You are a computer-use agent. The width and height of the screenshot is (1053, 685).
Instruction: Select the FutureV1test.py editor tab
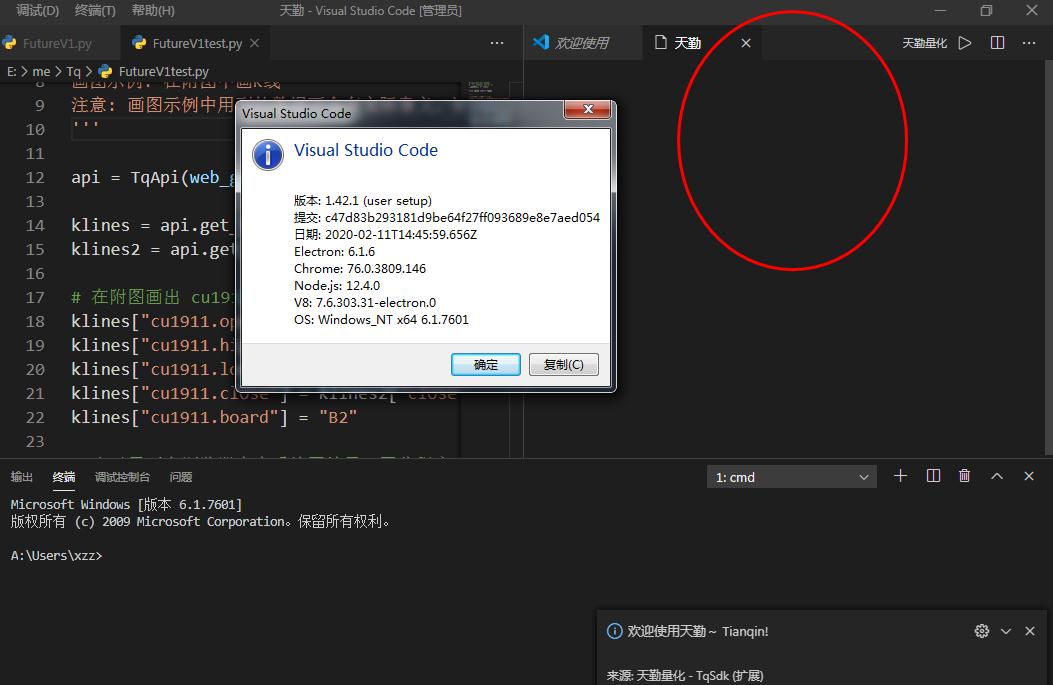tap(197, 43)
